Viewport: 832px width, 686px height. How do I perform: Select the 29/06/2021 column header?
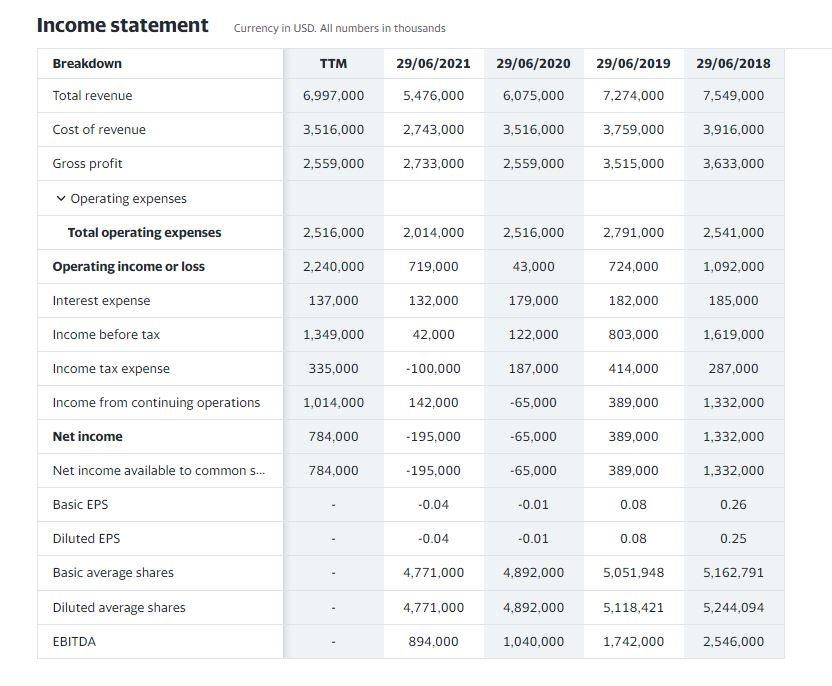pos(433,63)
